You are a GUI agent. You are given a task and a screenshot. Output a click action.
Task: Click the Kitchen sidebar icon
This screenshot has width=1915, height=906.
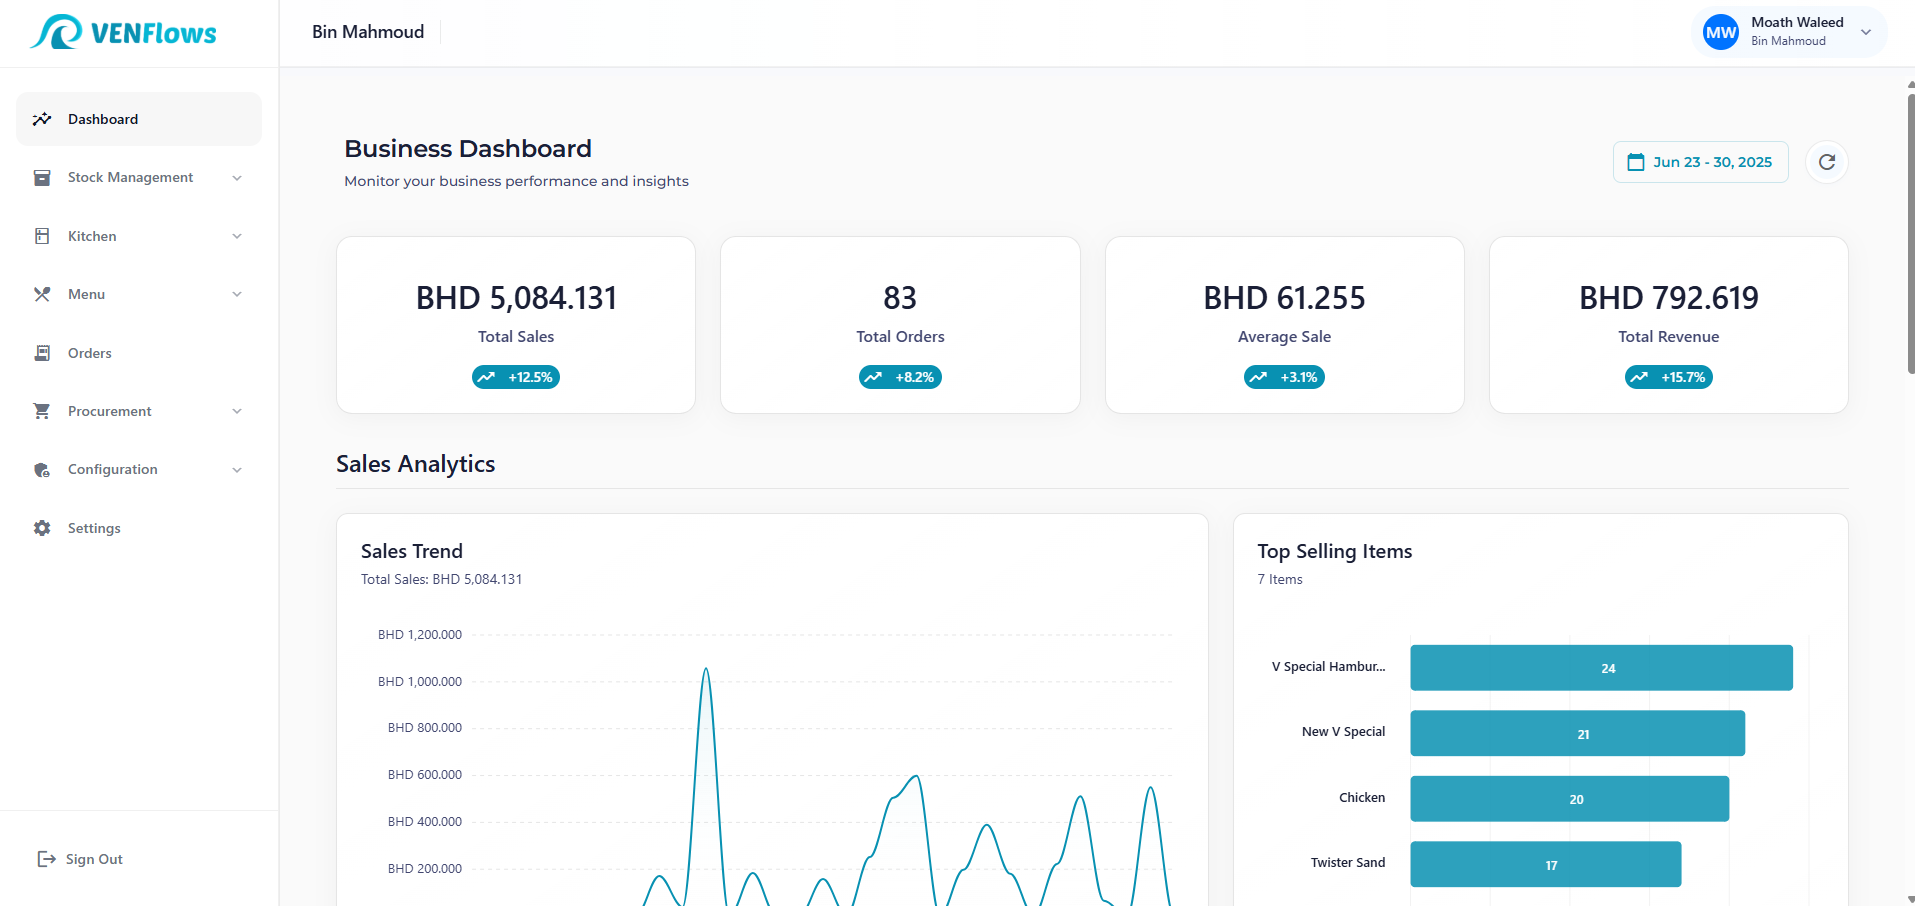click(x=42, y=236)
